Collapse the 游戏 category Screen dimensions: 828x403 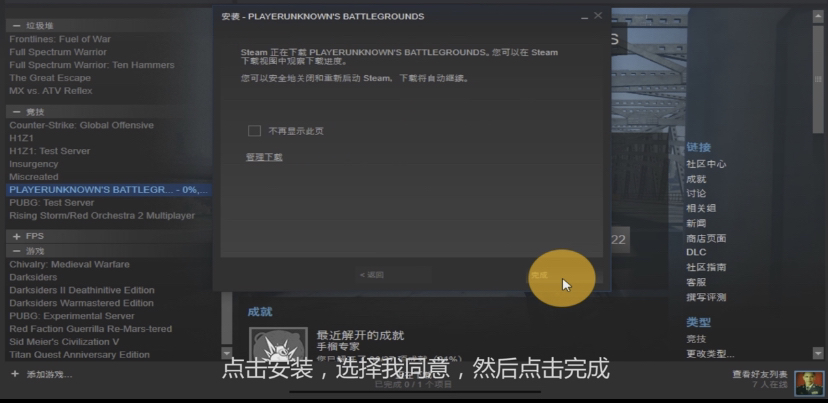pyautogui.click(x=17, y=251)
